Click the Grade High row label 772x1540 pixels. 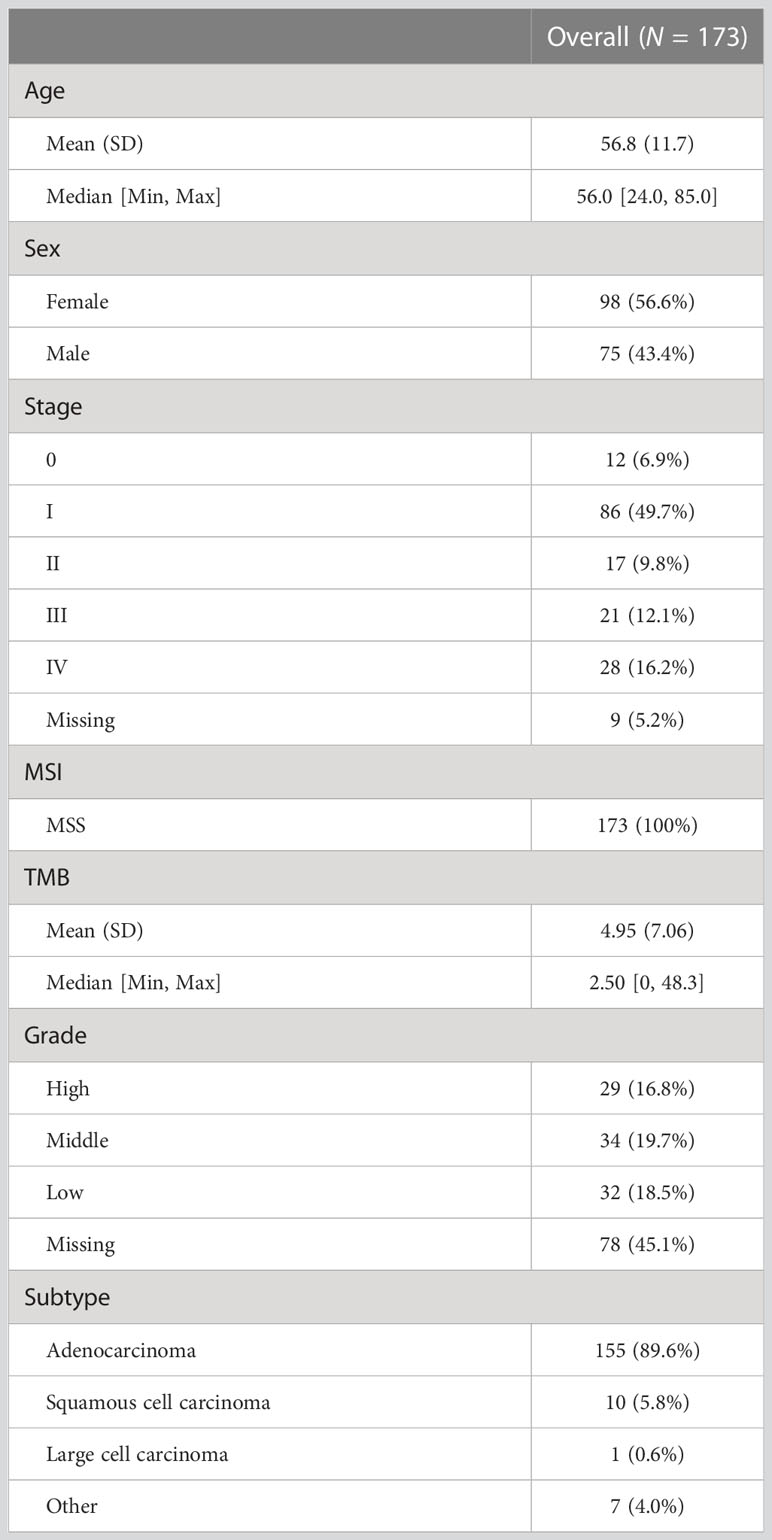coord(68,1088)
